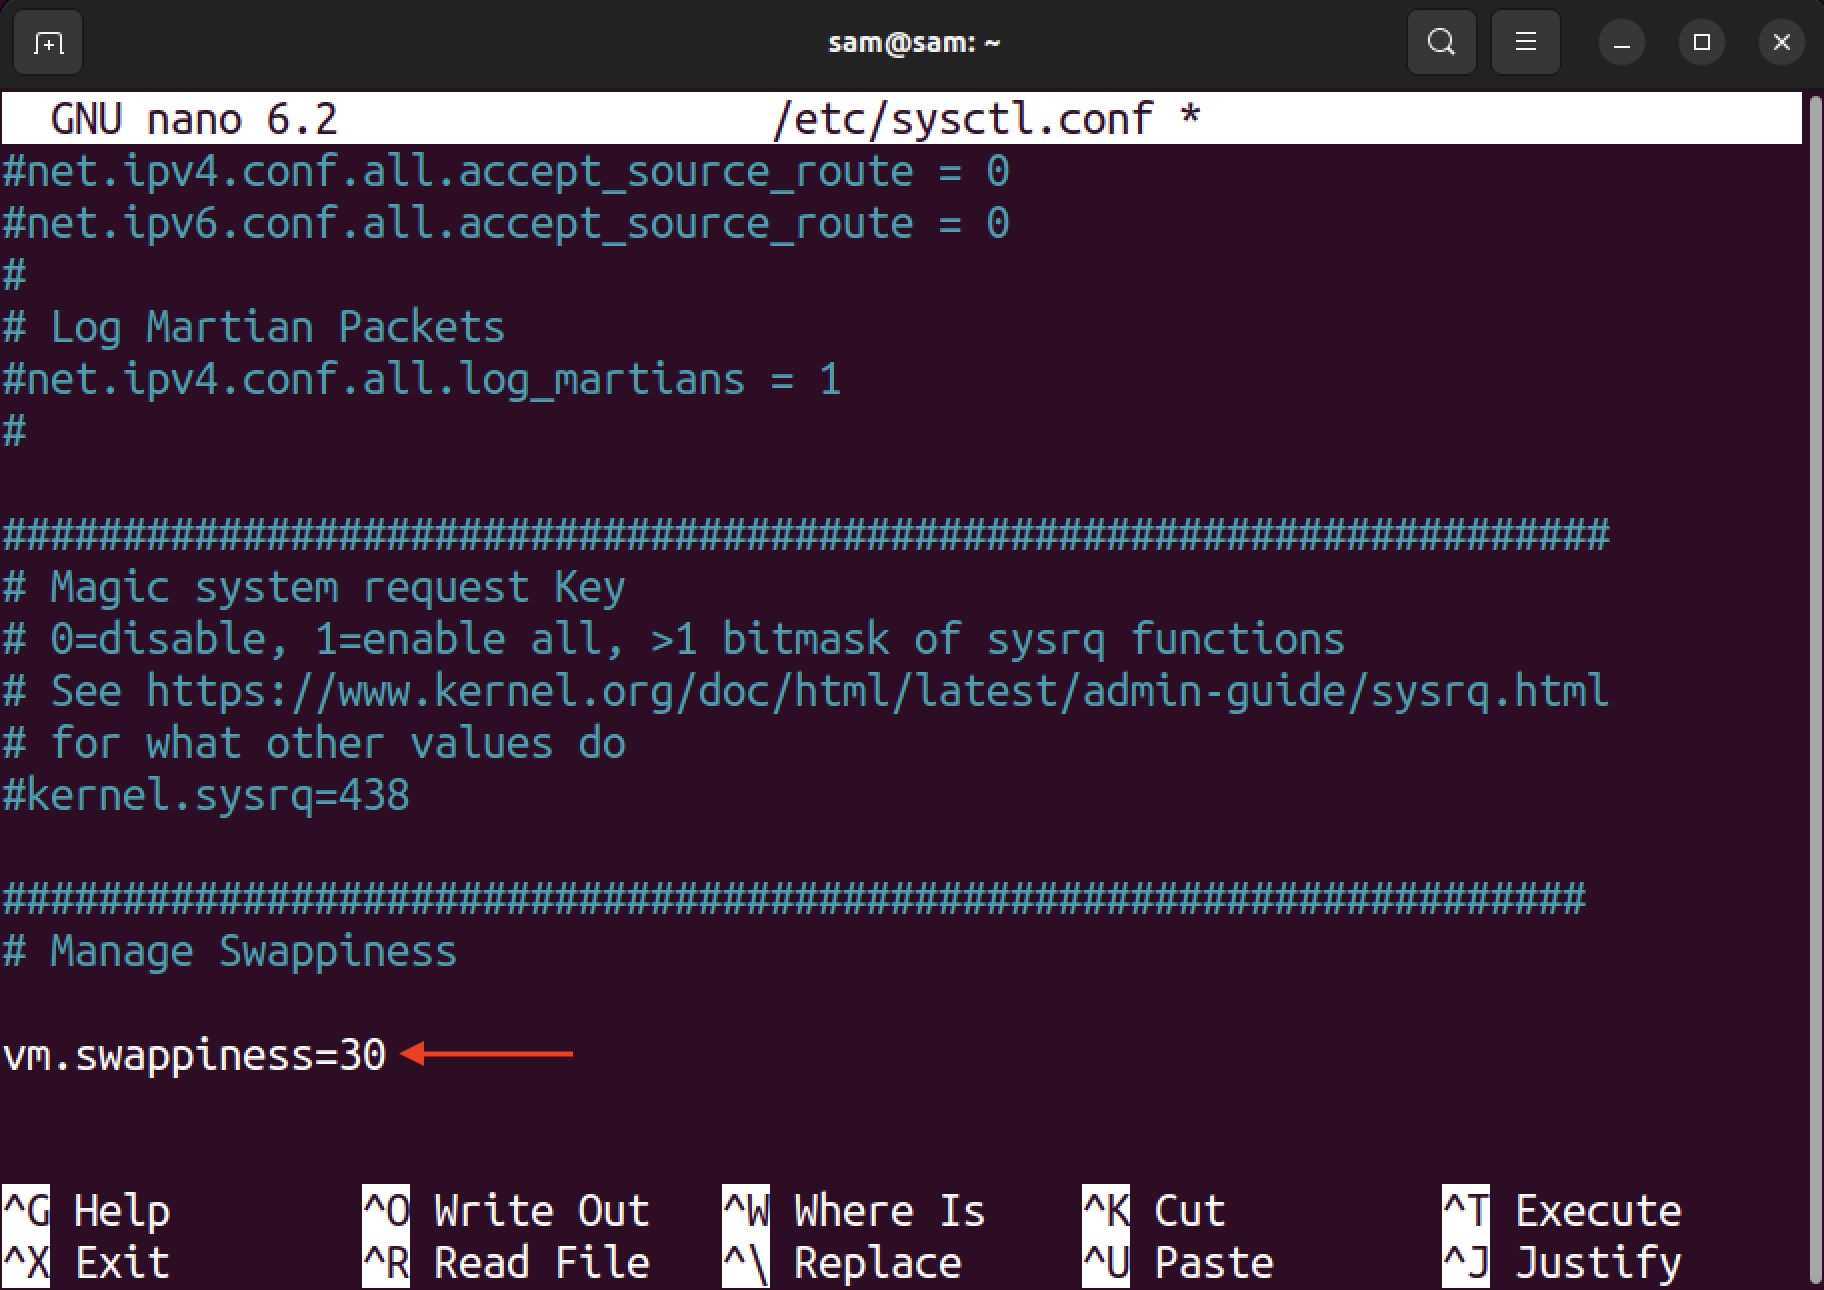Click the ^K Cut shortcut
Image resolution: width=1824 pixels, height=1290 pixels.
point(1154,1210)
